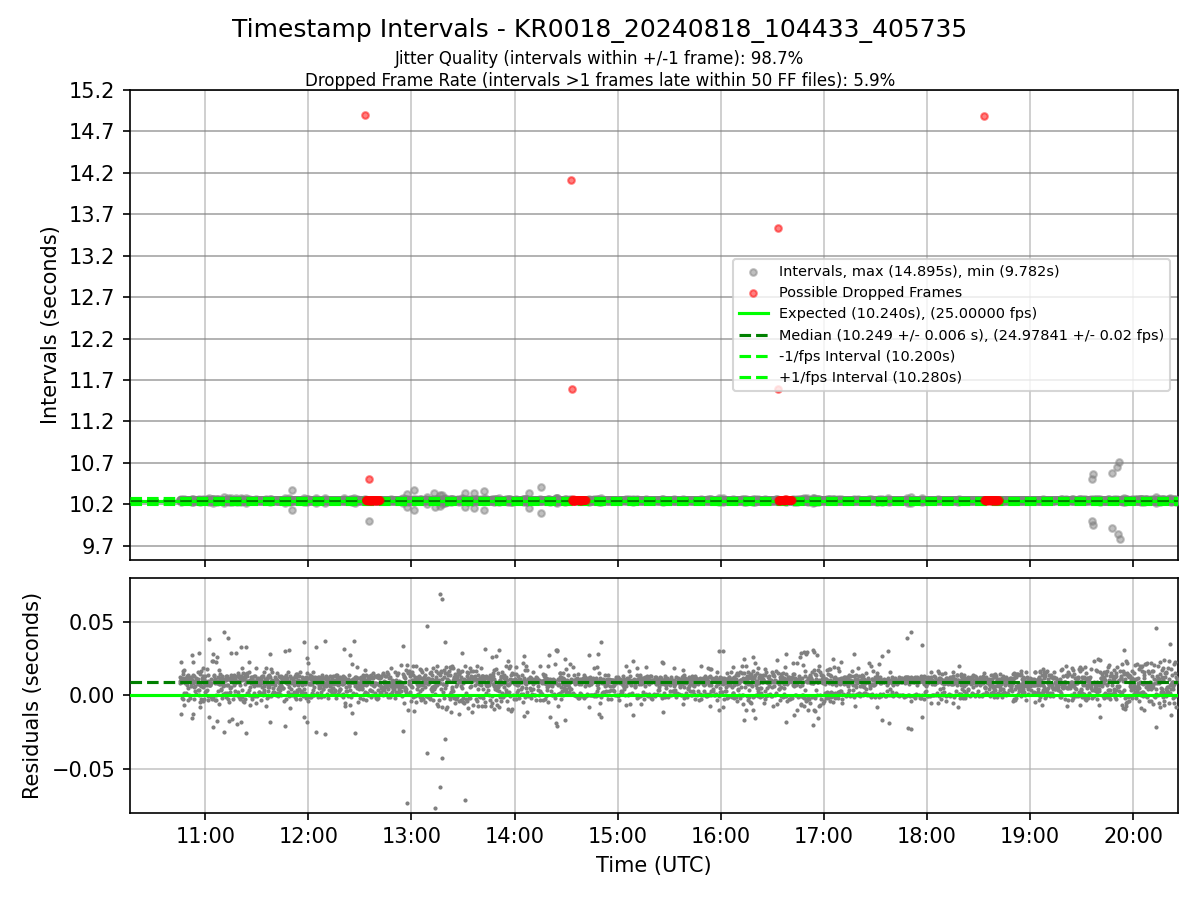Click the red dropped-frame point at 11.6 s near 14:30

[572, 389]
